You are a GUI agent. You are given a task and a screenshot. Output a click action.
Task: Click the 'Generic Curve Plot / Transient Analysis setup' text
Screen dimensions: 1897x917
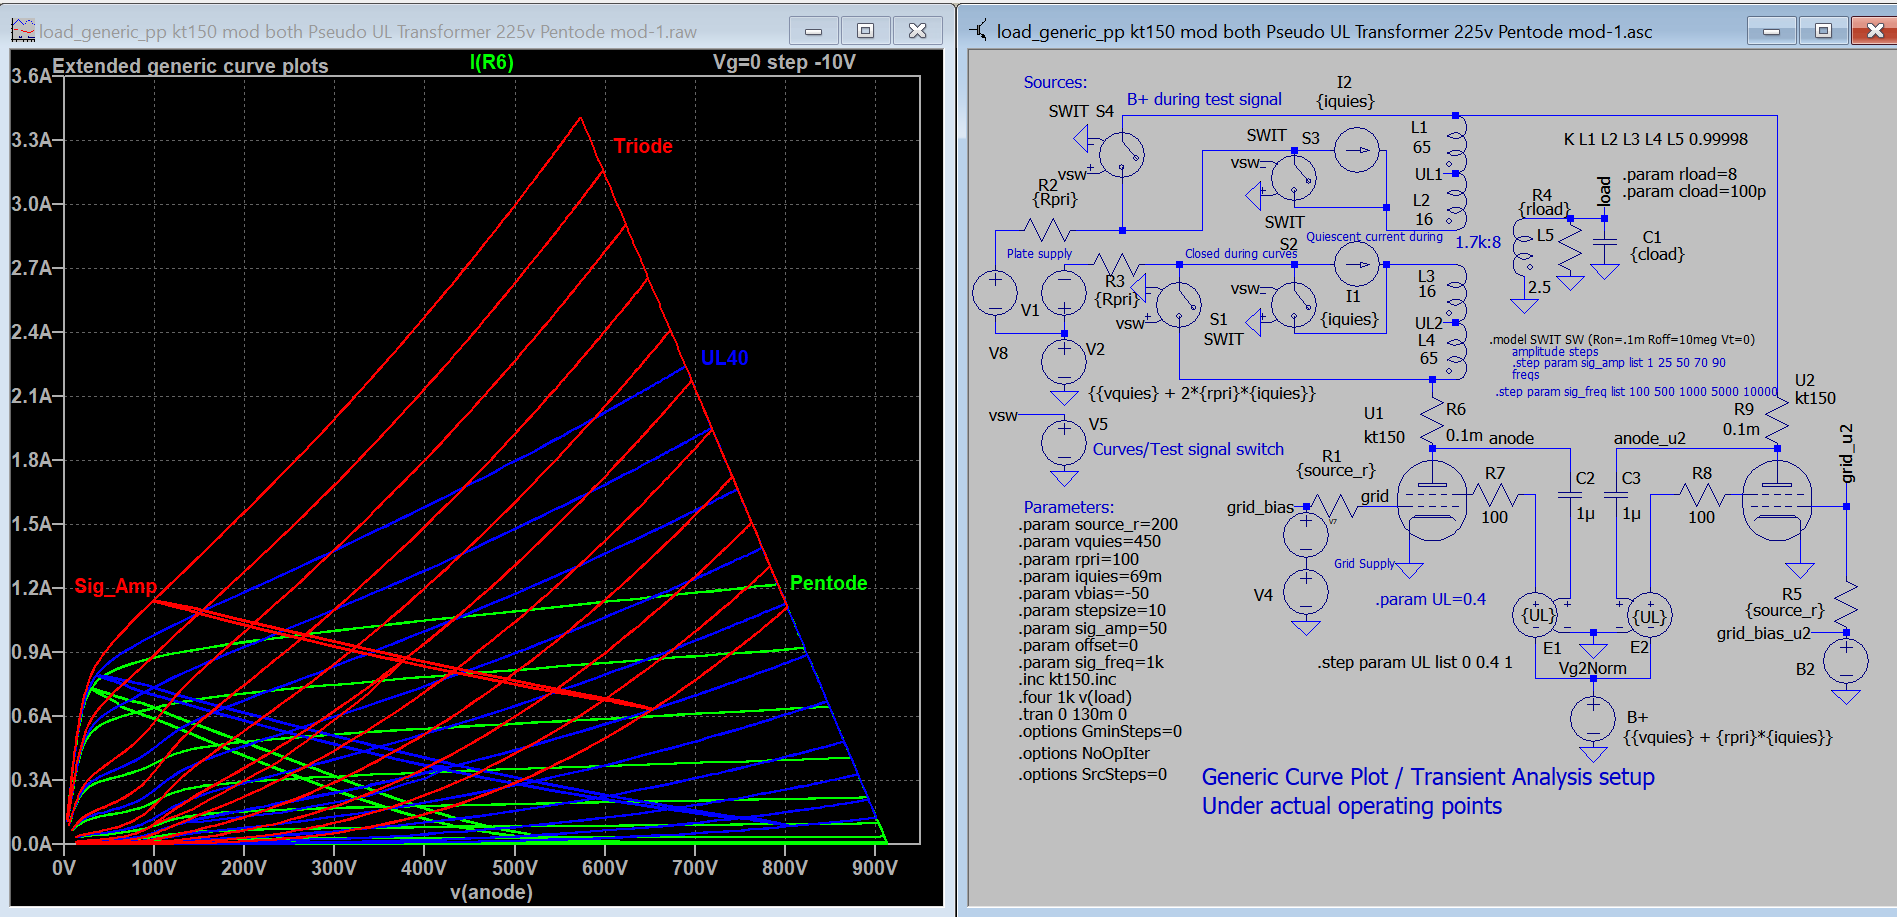tap(1428, 777)
